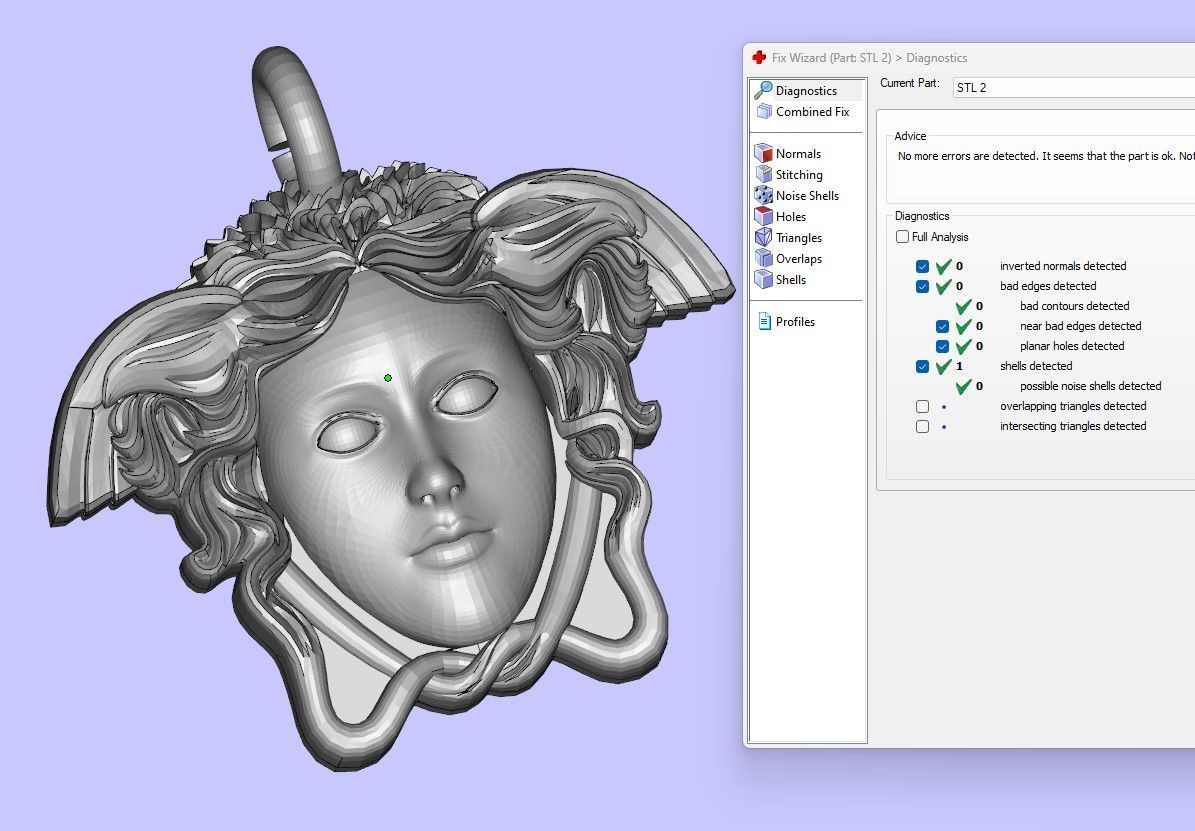The width and height of the screenshot is (1195, 831).
Task: Select the green point on the forehead
Action: pyautogui.click(x=388, y=378)
